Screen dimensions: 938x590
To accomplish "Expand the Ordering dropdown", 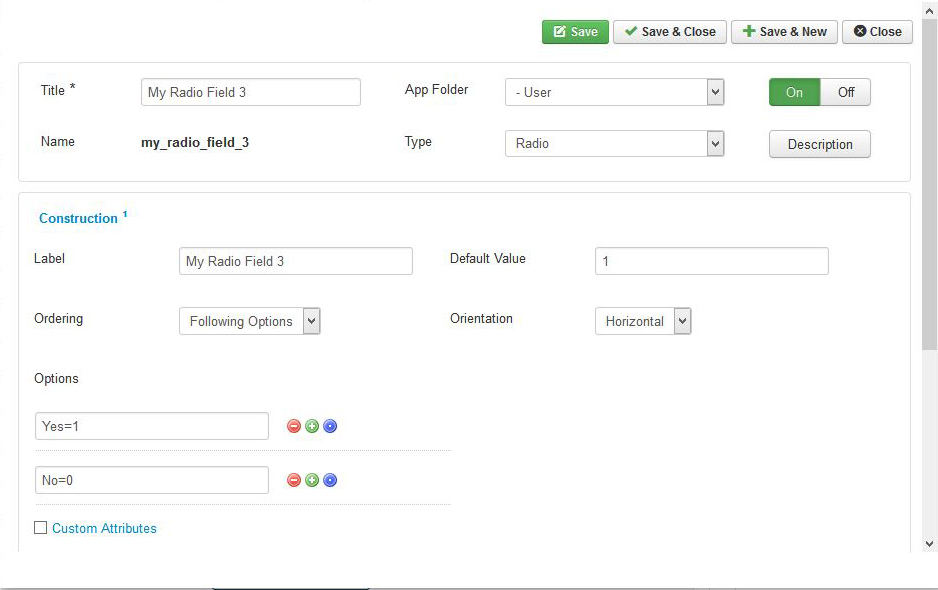I will pyautogui.click(x=249, y=321).
